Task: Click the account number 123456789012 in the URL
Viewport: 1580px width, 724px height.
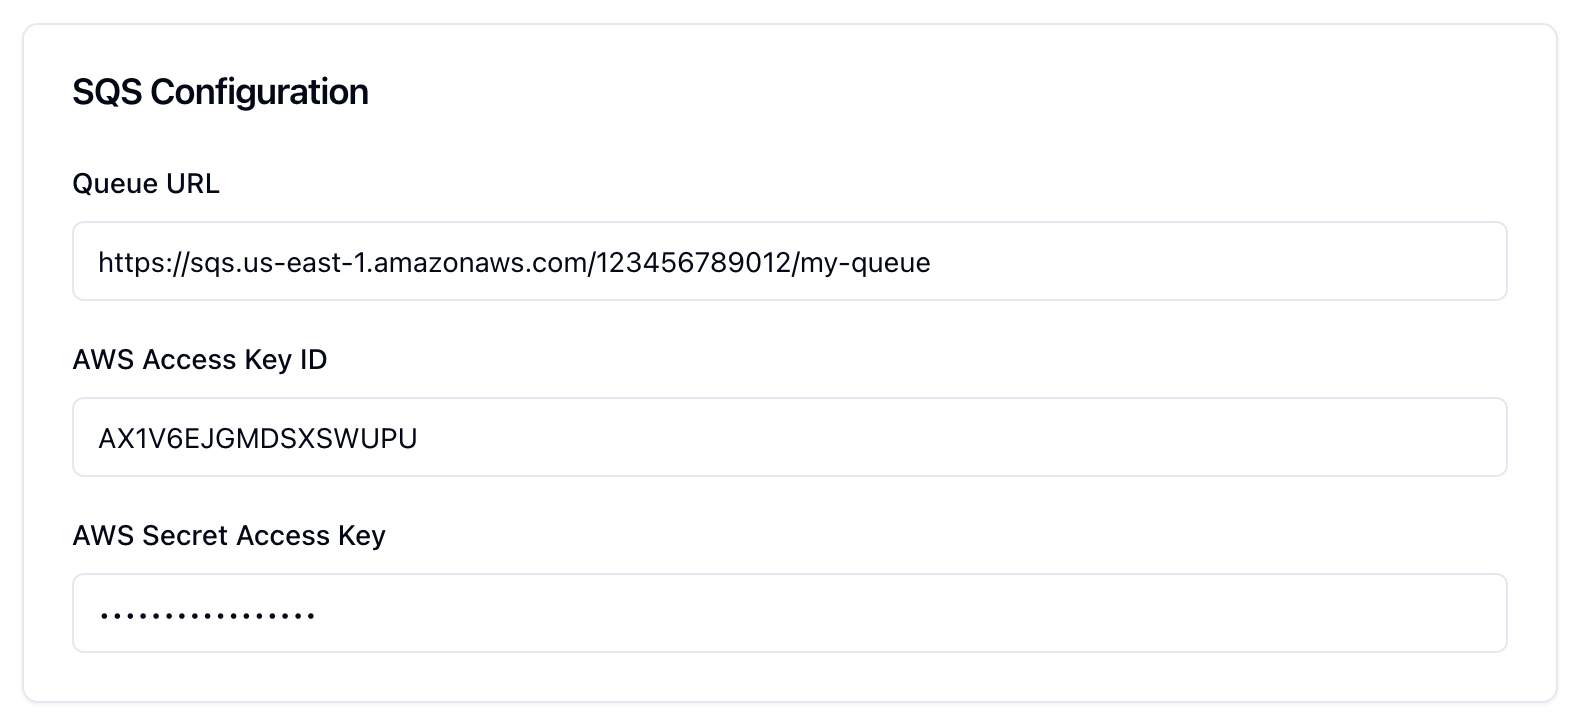Action: coord(693,262)
